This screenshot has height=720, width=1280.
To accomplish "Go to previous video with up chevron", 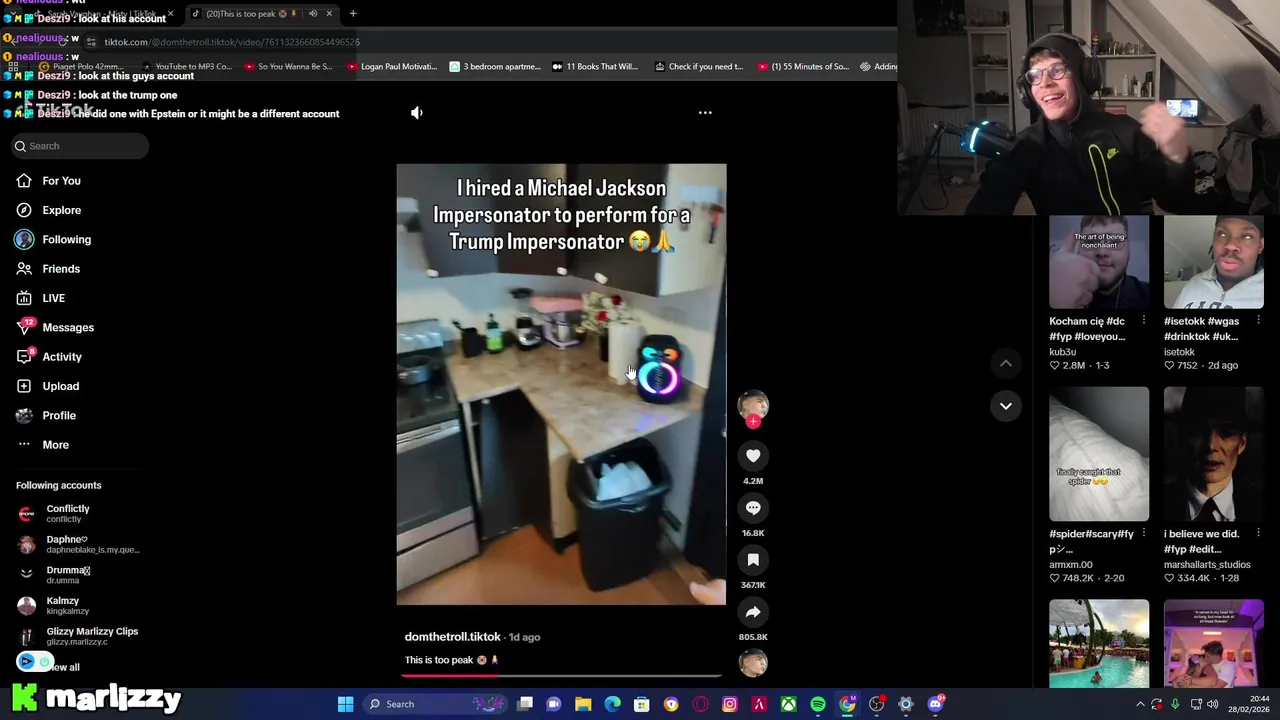I will [x=1006, y=364].
